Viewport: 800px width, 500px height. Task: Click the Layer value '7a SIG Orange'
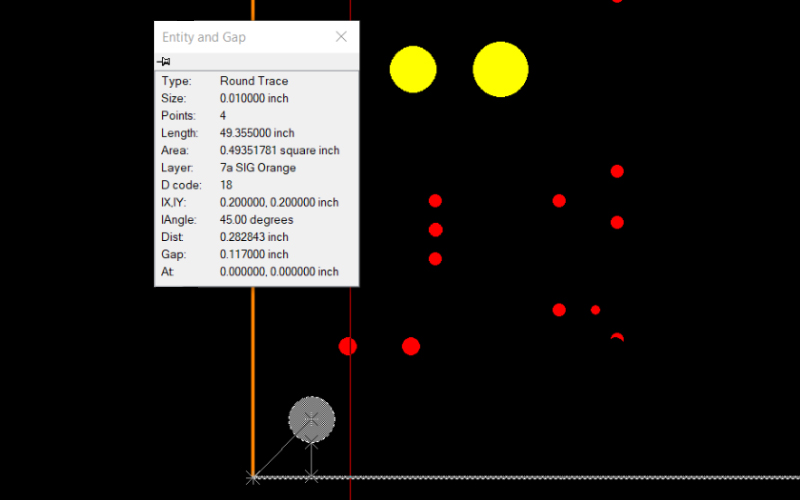click(258, 168)
